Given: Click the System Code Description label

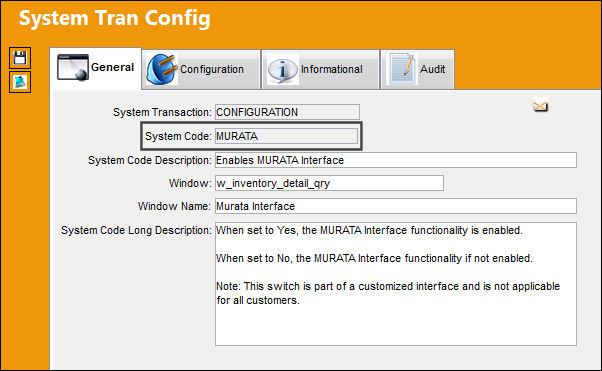Looking at the screenshot, I should [x=150, y=160].
